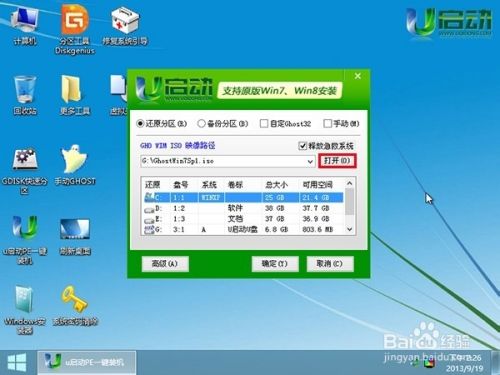500x375 pixels.
Task: Open the 修复系统引导 repair kit icon
Action: tap(125, 26)
